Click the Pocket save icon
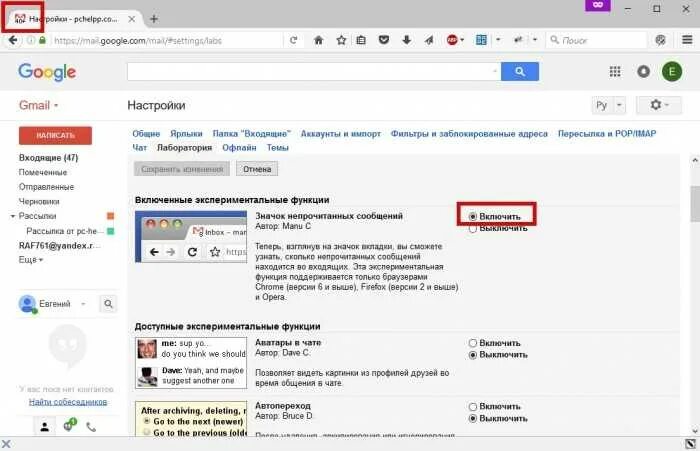Image resolution: width=700 pixels, height=451 pixels. (383, 40)
